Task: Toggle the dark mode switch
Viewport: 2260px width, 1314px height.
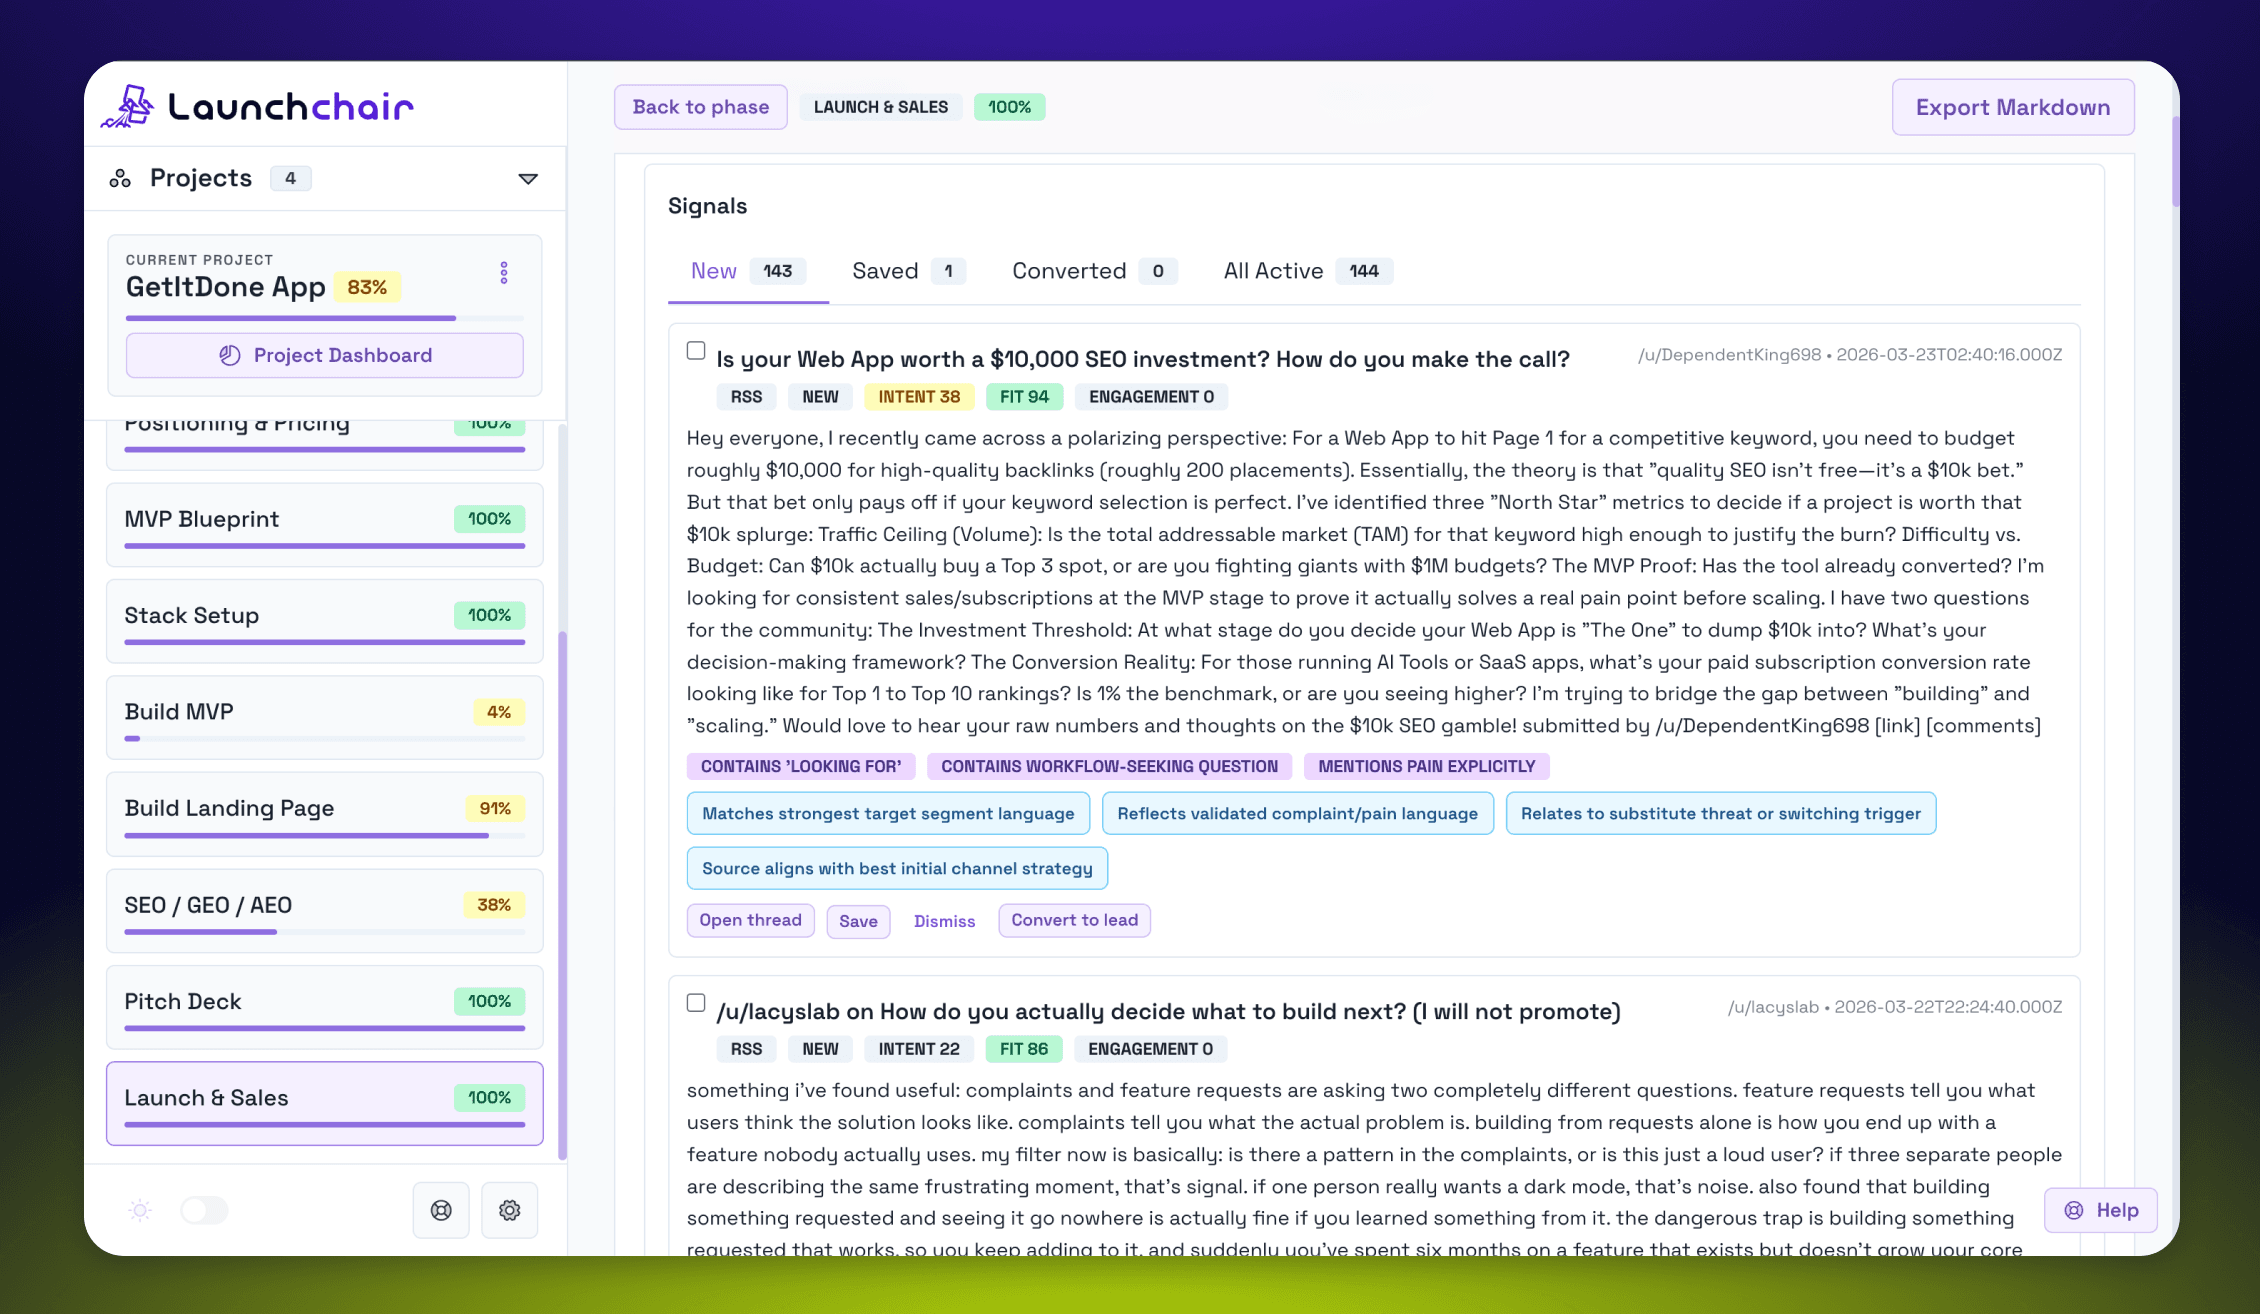Action: click(x=205, y=1210)
